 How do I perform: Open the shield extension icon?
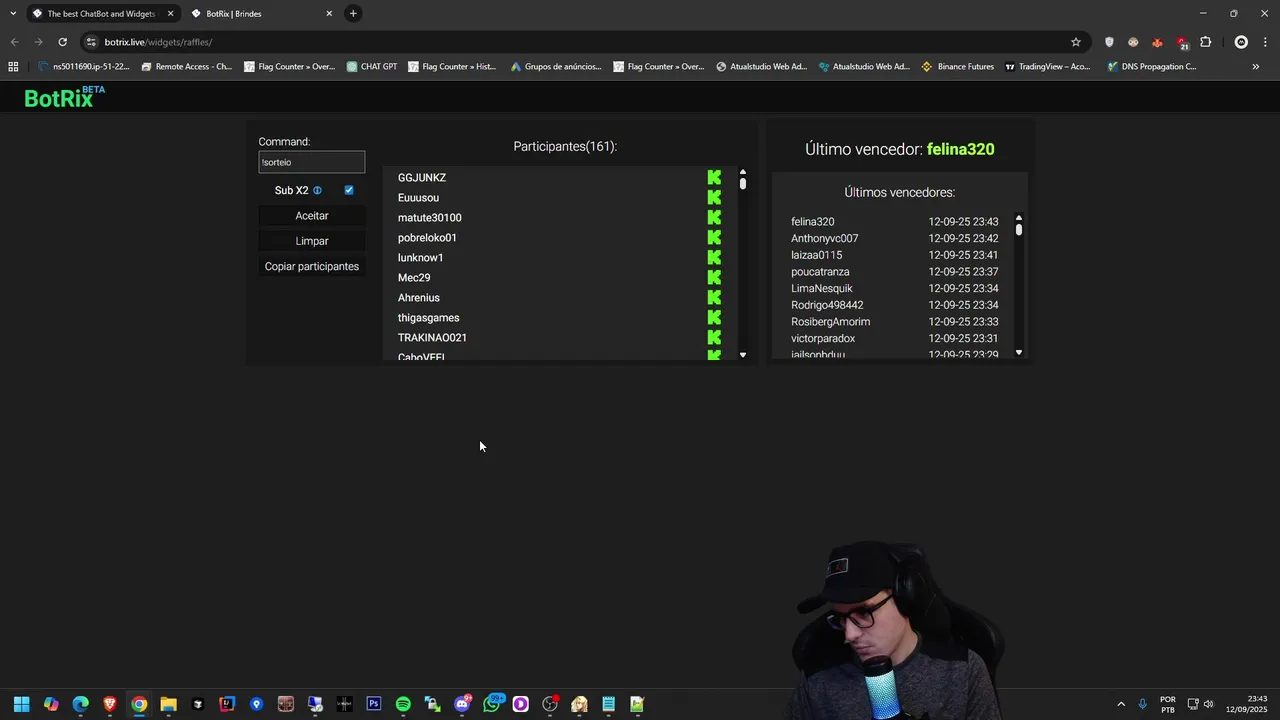1109,42
